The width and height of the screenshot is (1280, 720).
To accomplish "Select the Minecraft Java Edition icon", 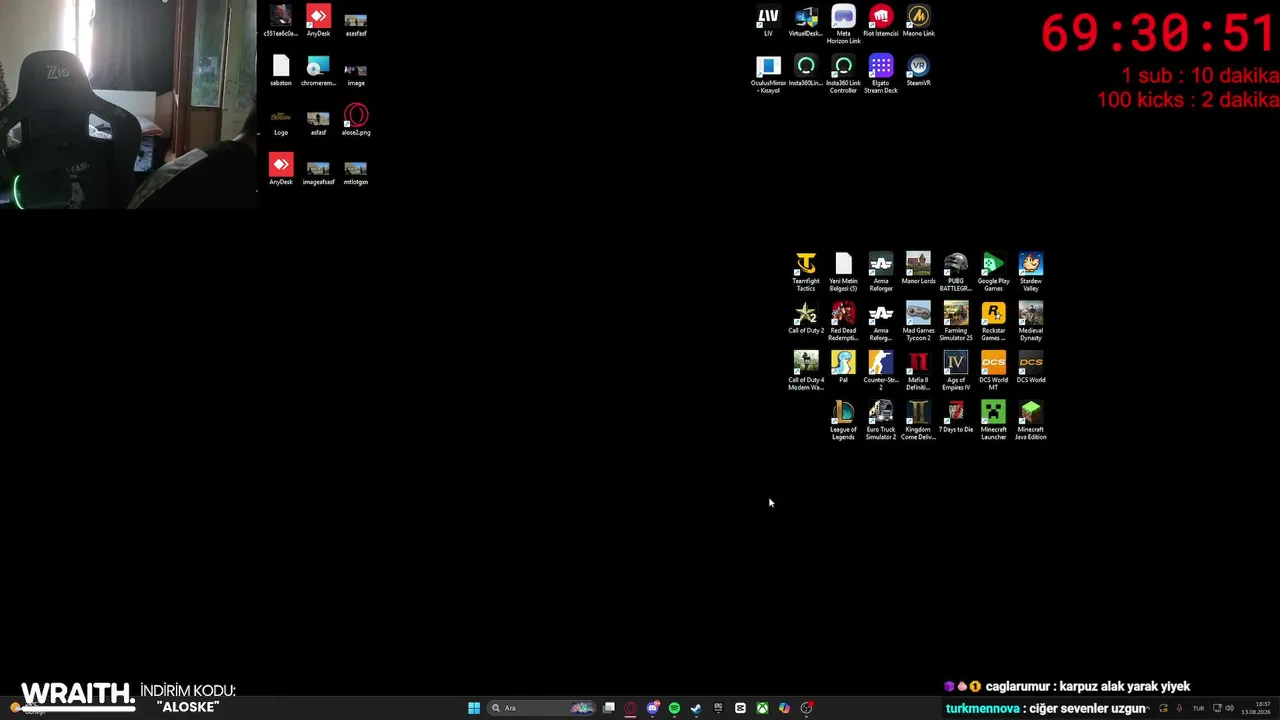I will (1031, 421).
